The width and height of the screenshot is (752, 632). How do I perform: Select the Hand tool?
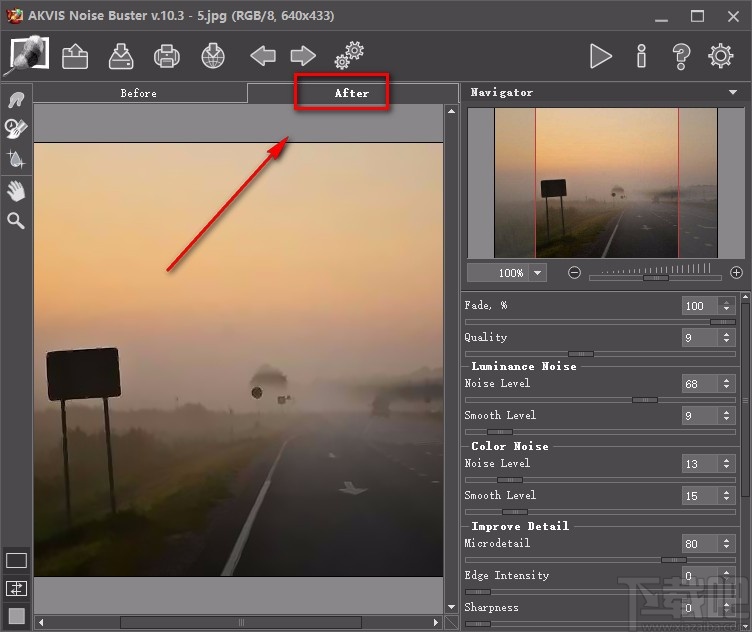[16, 190]
